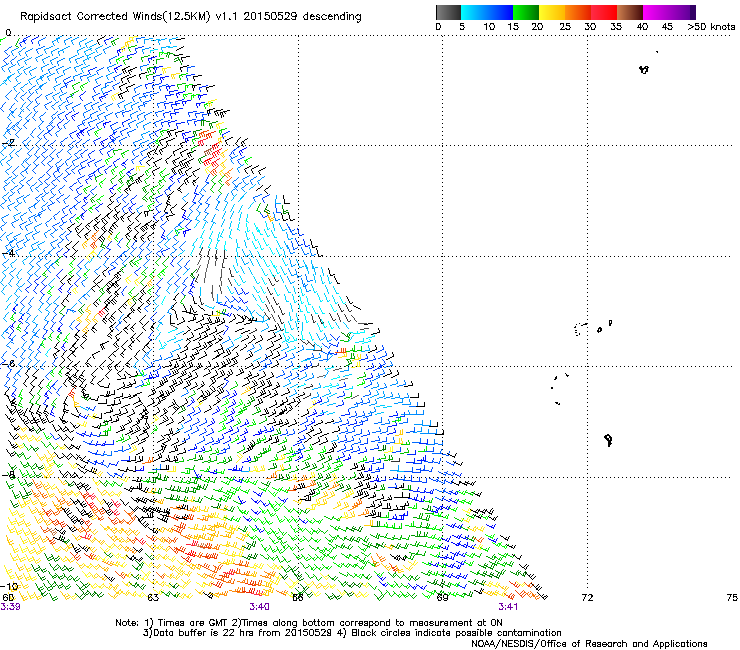Click the island outline near top right
The height and width of the screenshot is (650, 740).
pos(644,69)
